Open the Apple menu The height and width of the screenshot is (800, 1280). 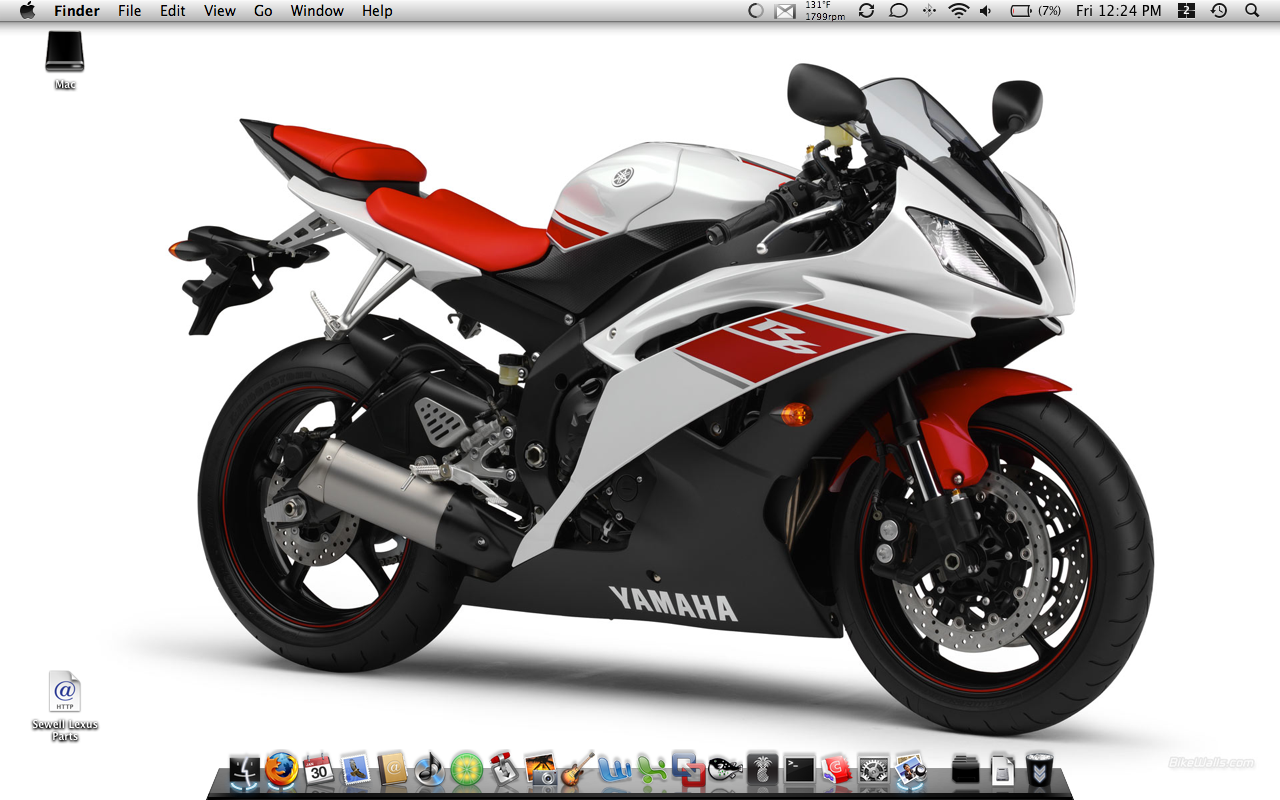pos(27,11)
